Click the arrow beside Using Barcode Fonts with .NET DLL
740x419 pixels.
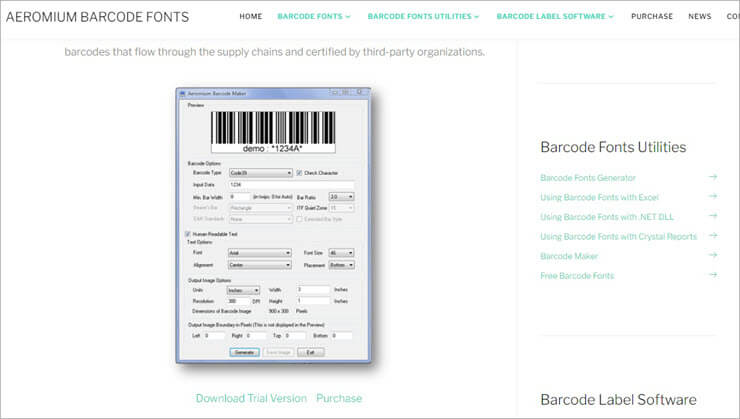(x=713, y=216)
